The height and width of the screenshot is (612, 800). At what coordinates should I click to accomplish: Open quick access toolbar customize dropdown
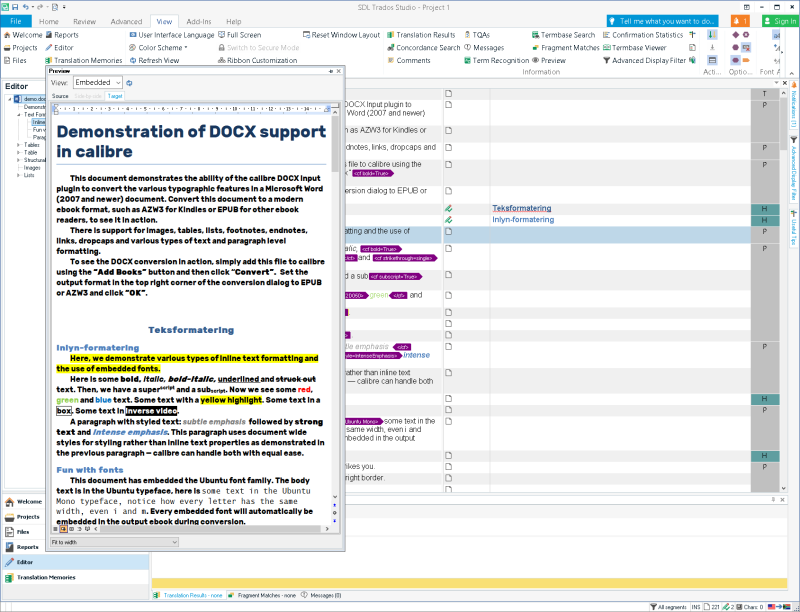(64, 7)
